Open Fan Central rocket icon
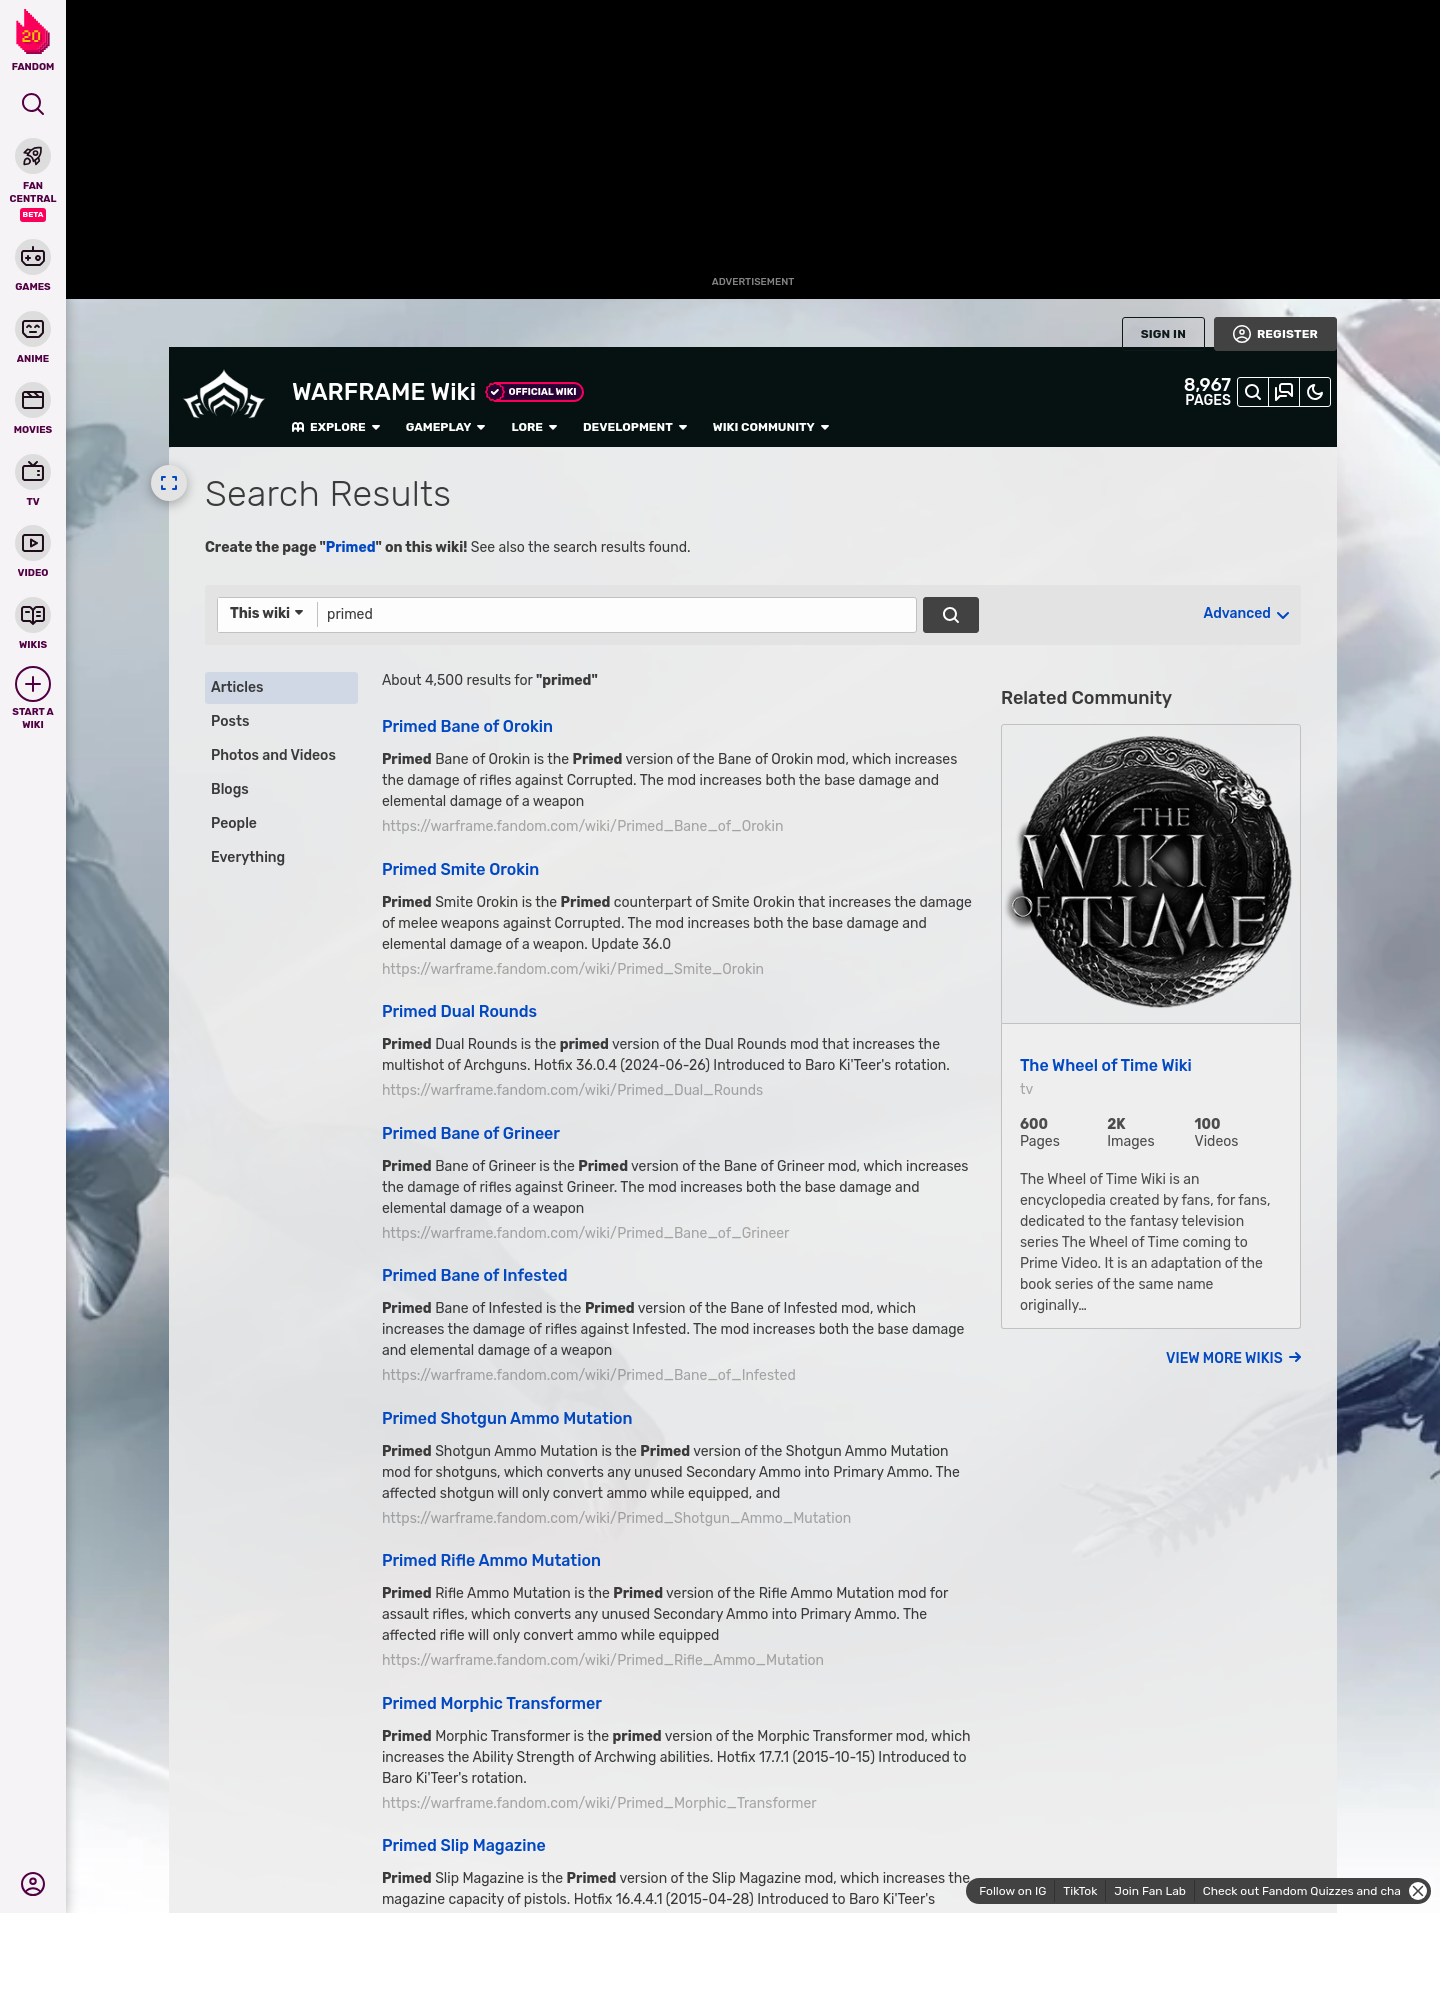 [x=33, y=156]
